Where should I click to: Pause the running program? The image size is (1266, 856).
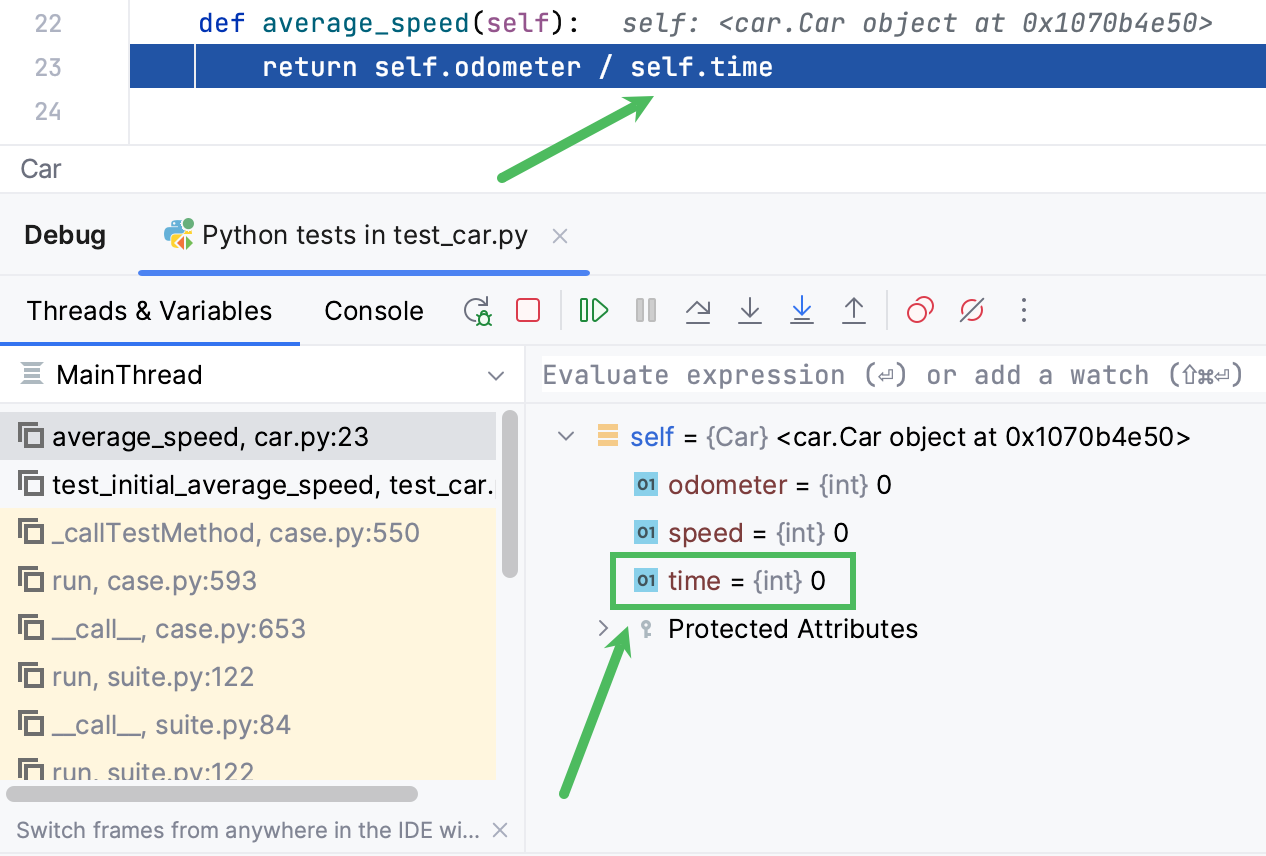[x=645, y=310]
